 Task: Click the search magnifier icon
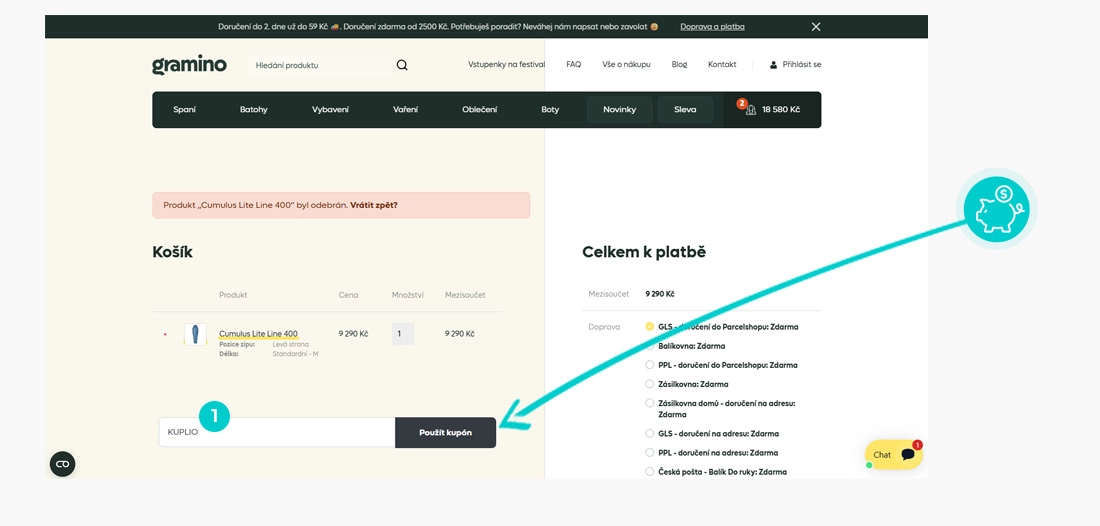coord(402,65)
